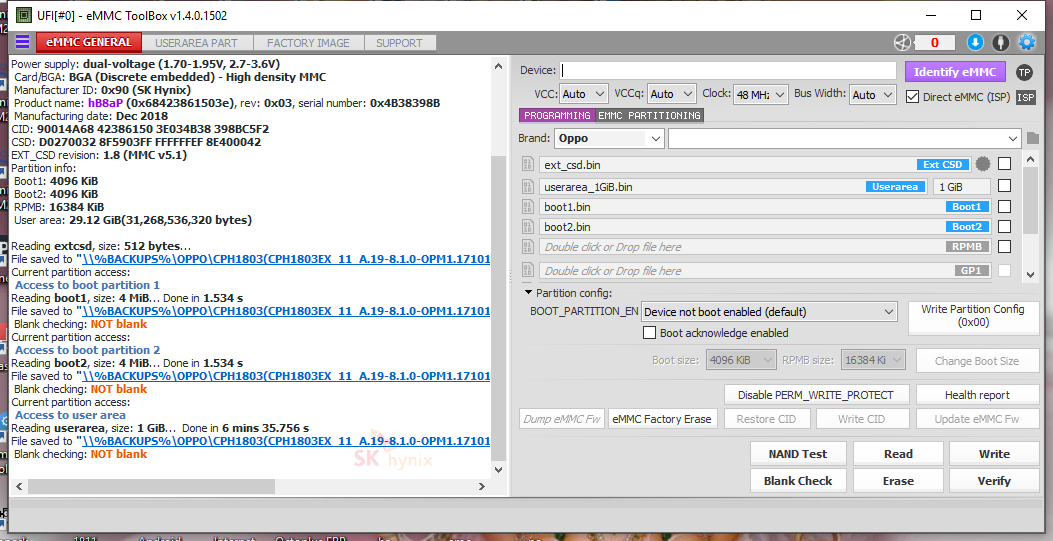Click the Read button
The height and width of the screenshot is (541, 1053).
pos(898,454)
